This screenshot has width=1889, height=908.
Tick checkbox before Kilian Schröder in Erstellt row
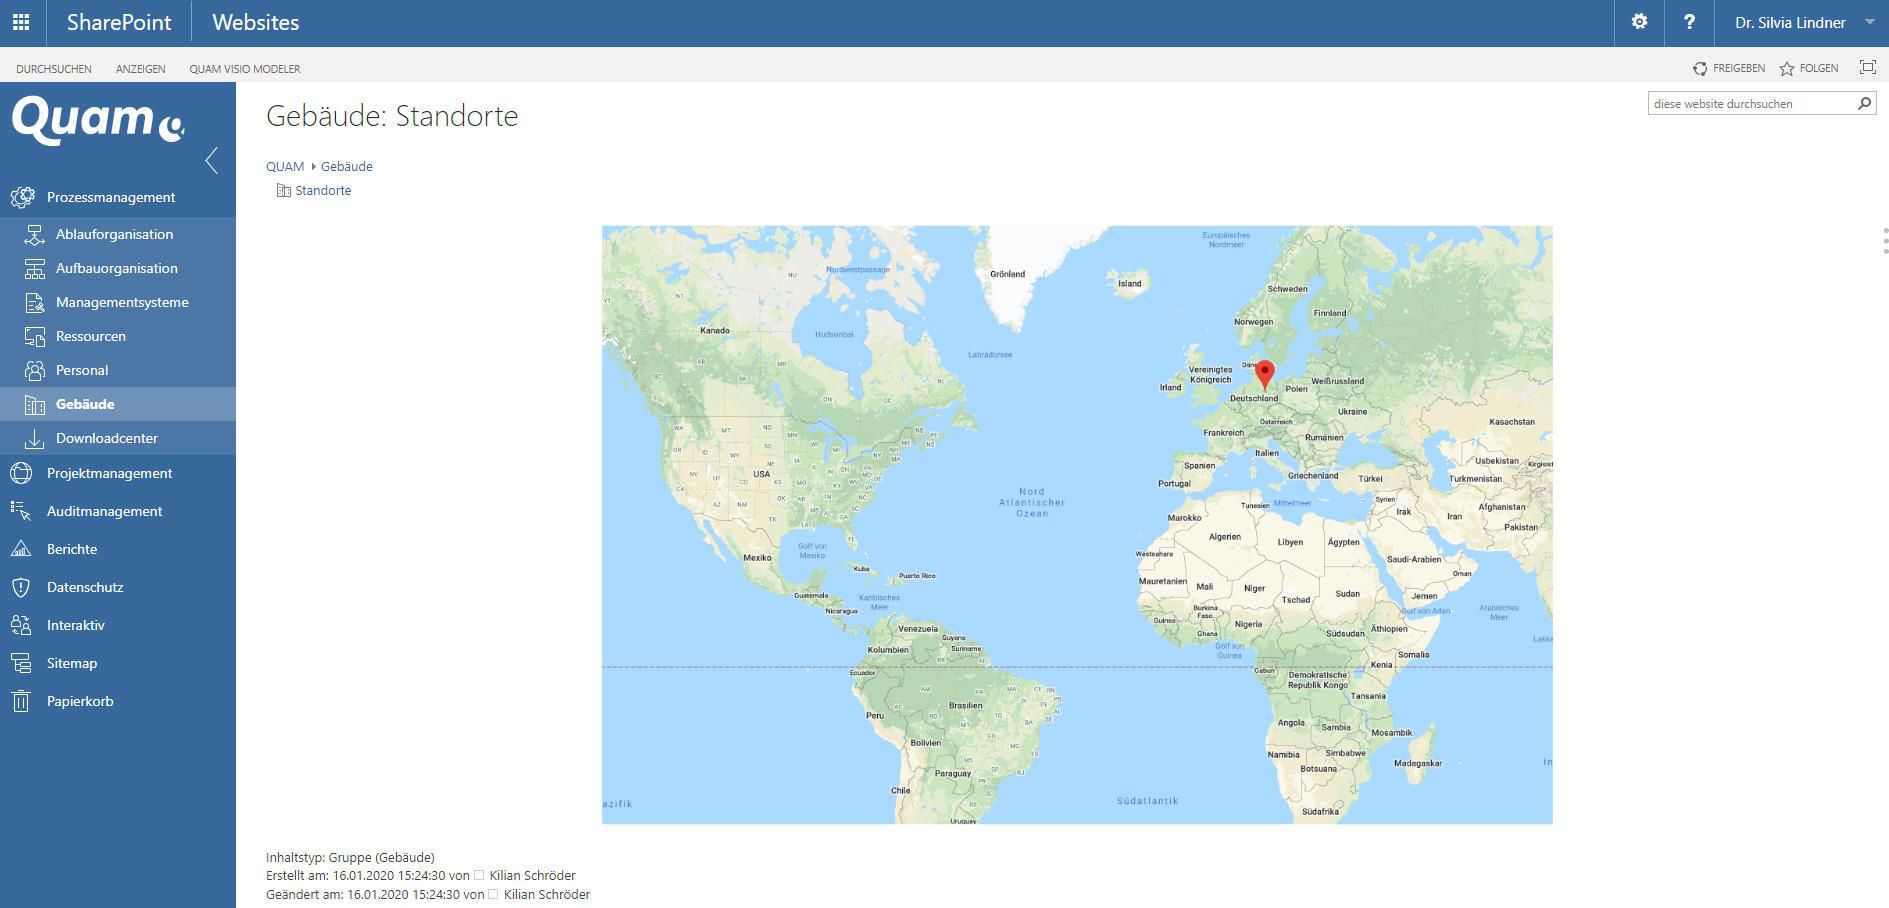click(479, 875)
